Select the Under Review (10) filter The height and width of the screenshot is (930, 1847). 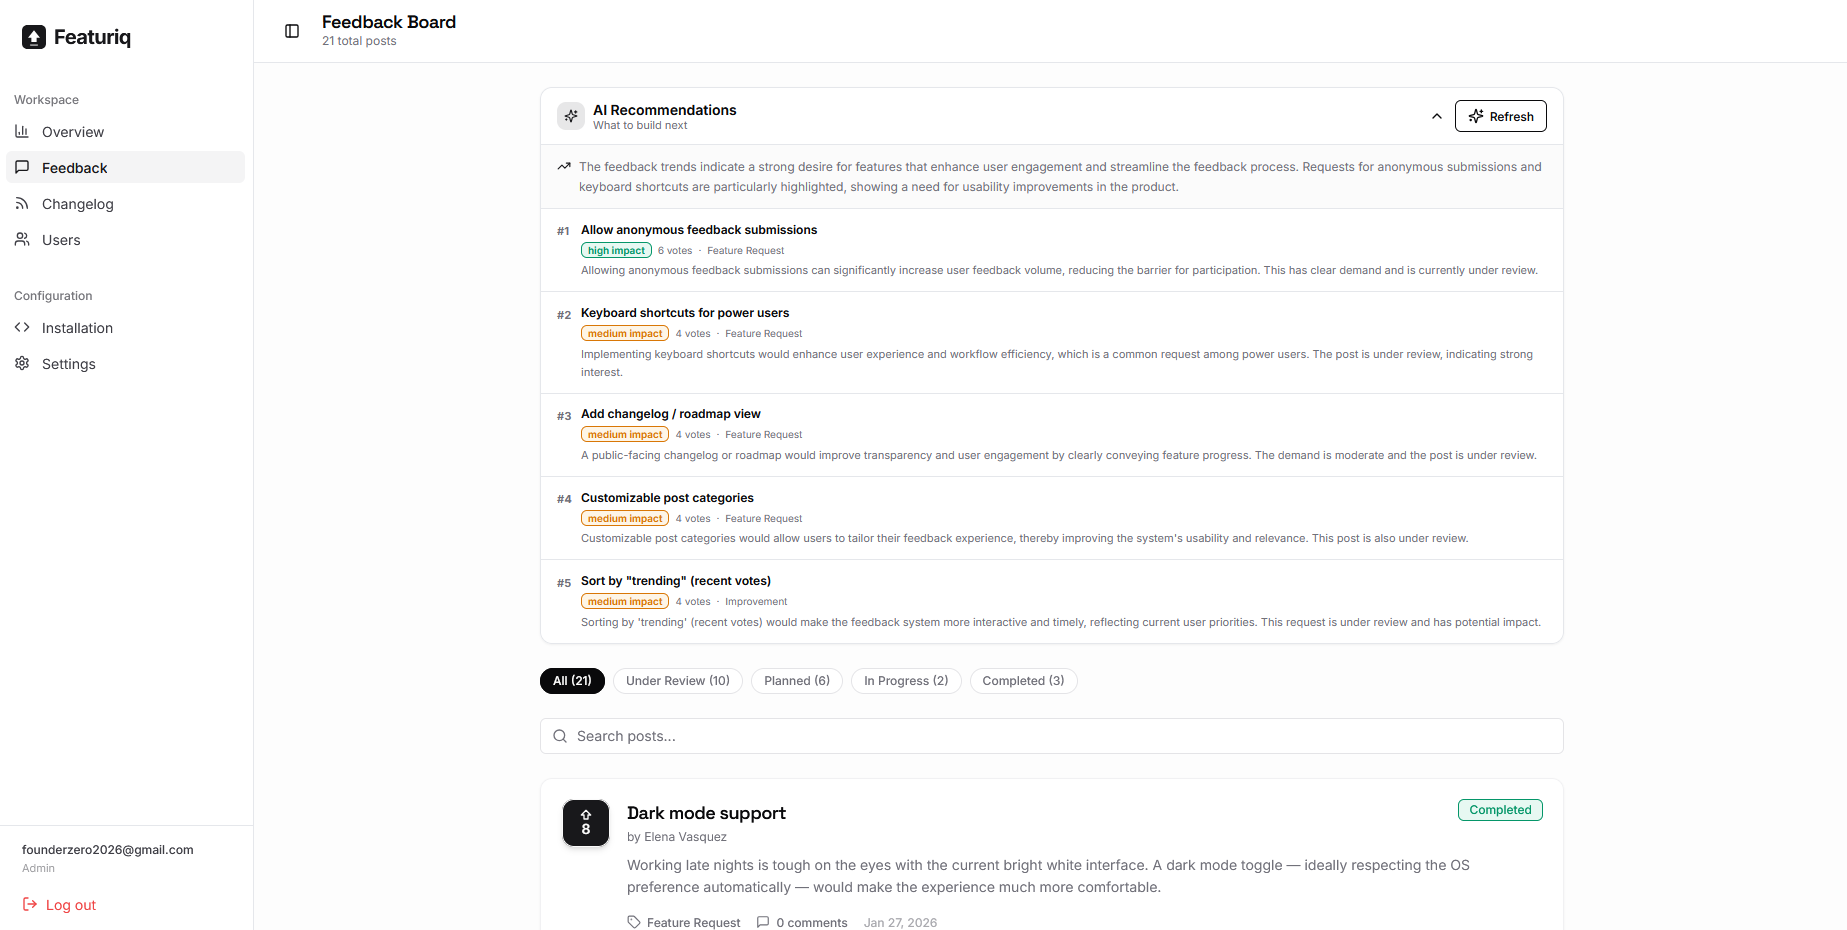click(x=677, y=681)
